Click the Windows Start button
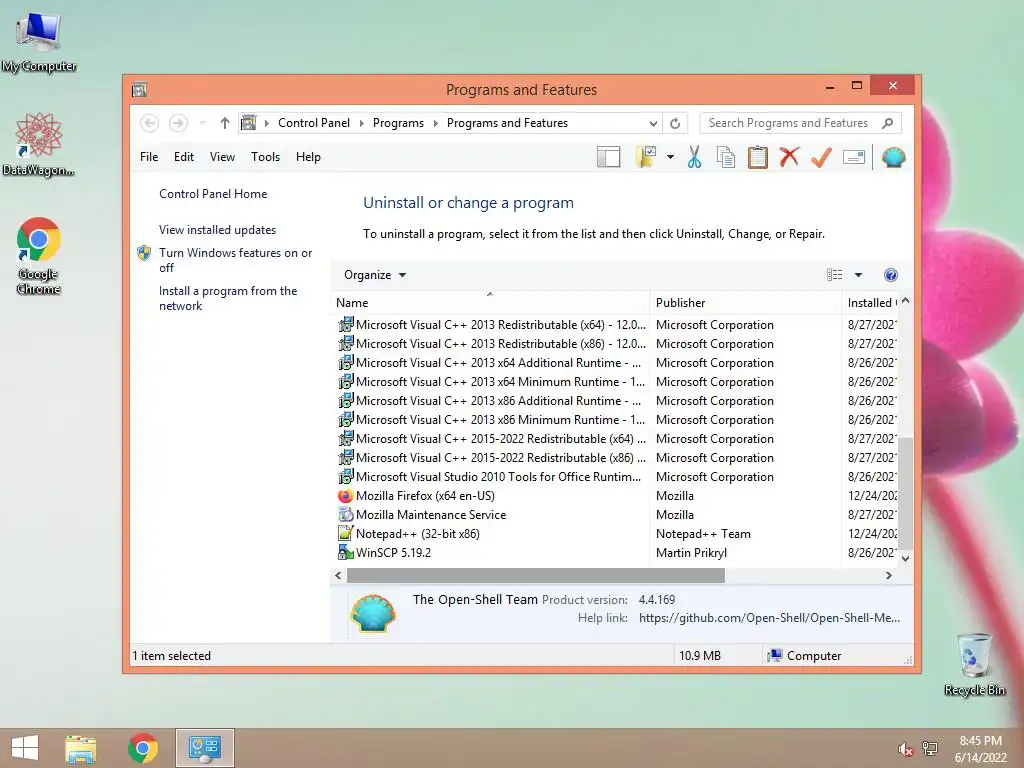This screenshot has width=1024, height=768. tap(25, 748)
